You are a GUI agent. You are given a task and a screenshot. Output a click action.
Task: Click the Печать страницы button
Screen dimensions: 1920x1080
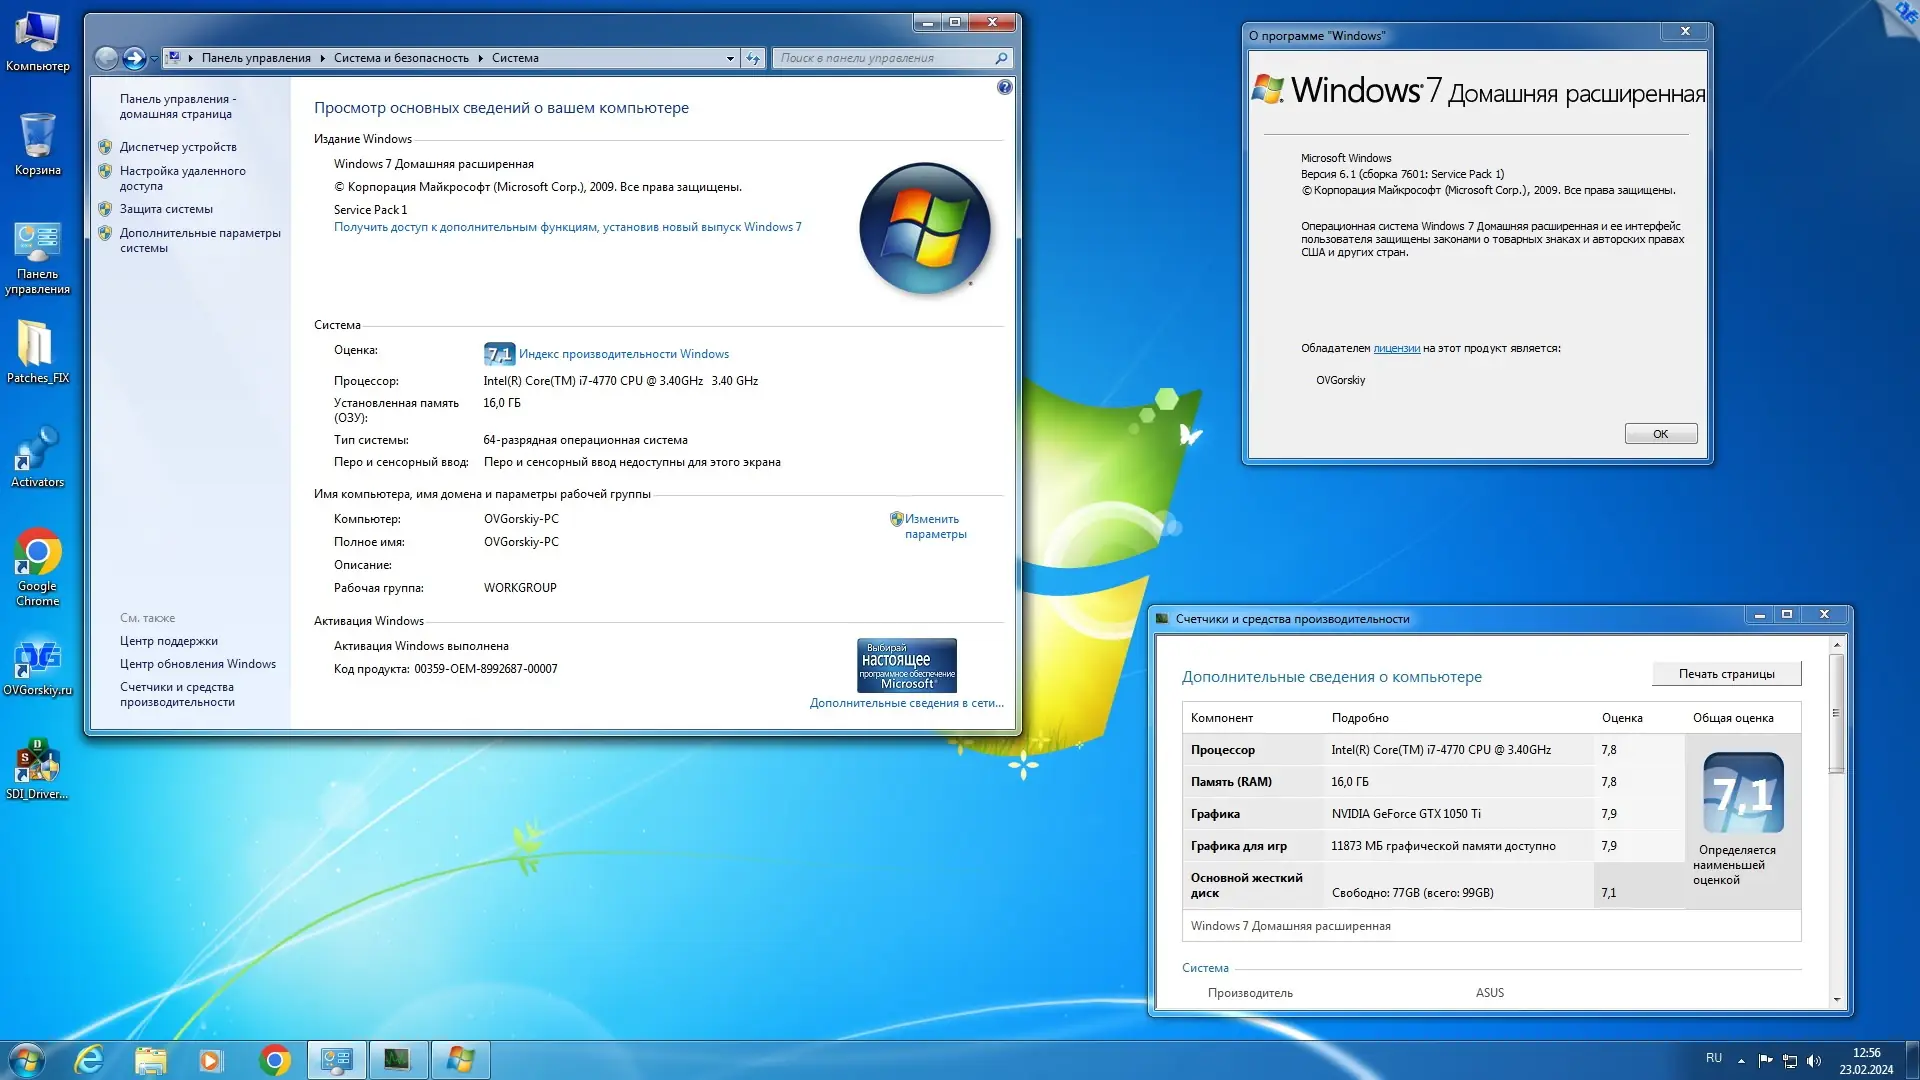(x=1726, y=674)
